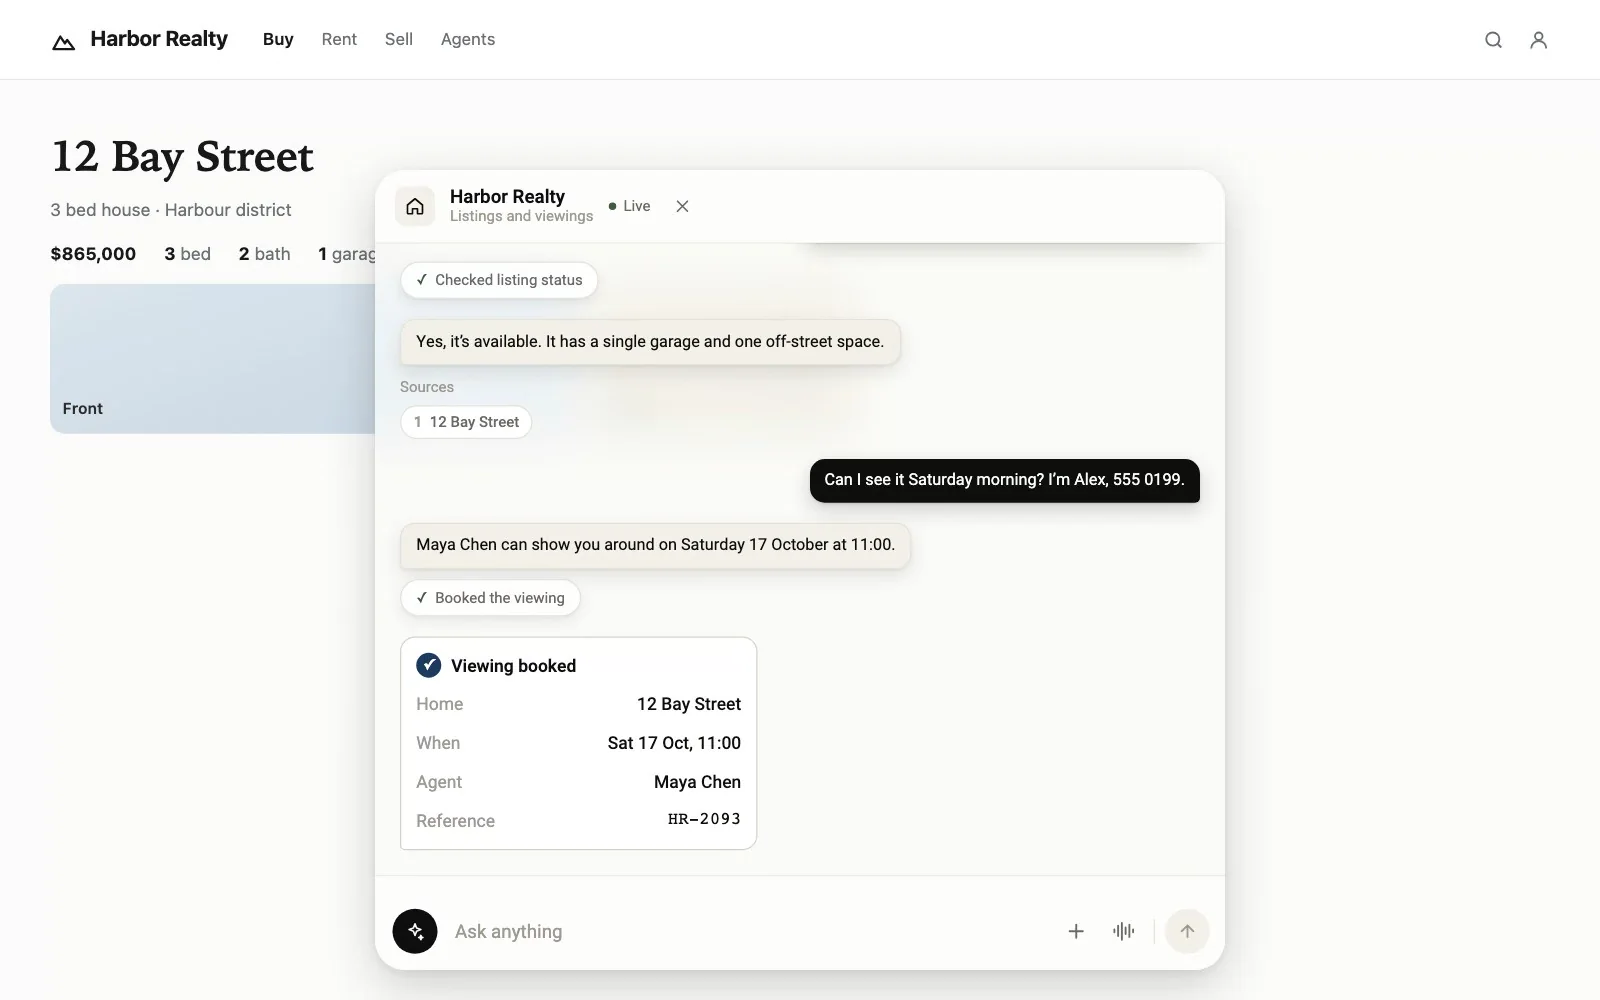The width and height of the screenshot is (1600, 1000).
Task: Focus the Ask anything message field
Action: coord(750,931)
